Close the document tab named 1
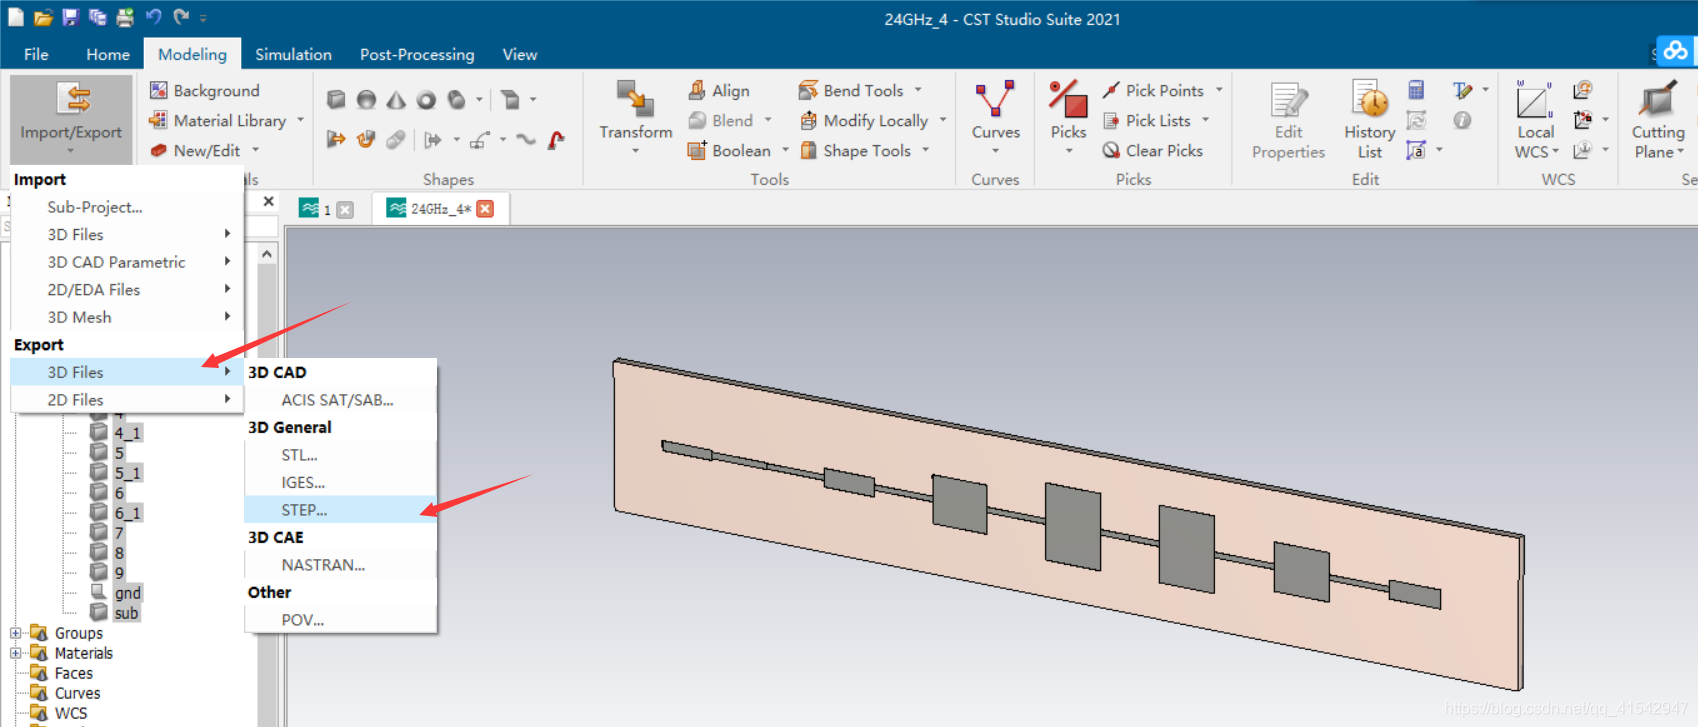 pos(345,209)
